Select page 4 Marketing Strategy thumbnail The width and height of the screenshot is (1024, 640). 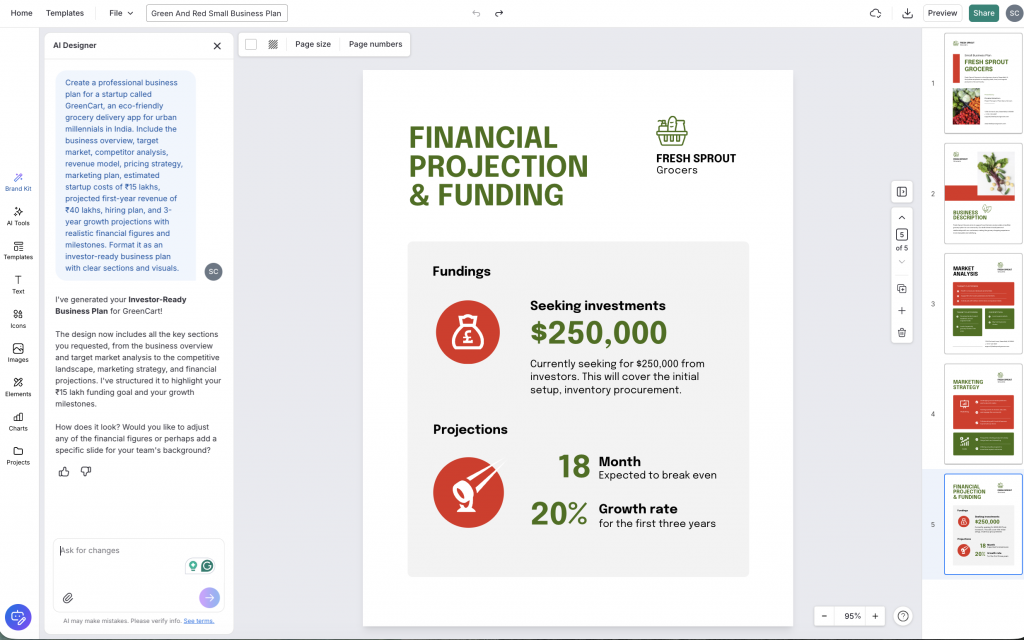point(983,414)
